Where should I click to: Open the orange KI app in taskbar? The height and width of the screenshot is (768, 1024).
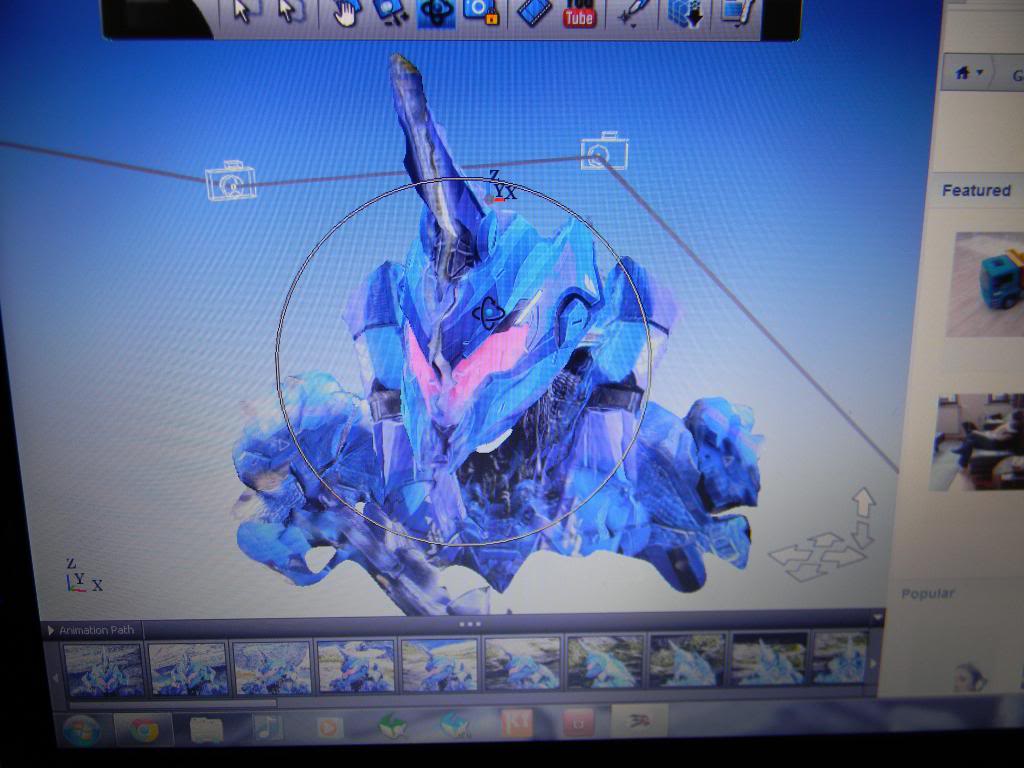click(516, 723)
